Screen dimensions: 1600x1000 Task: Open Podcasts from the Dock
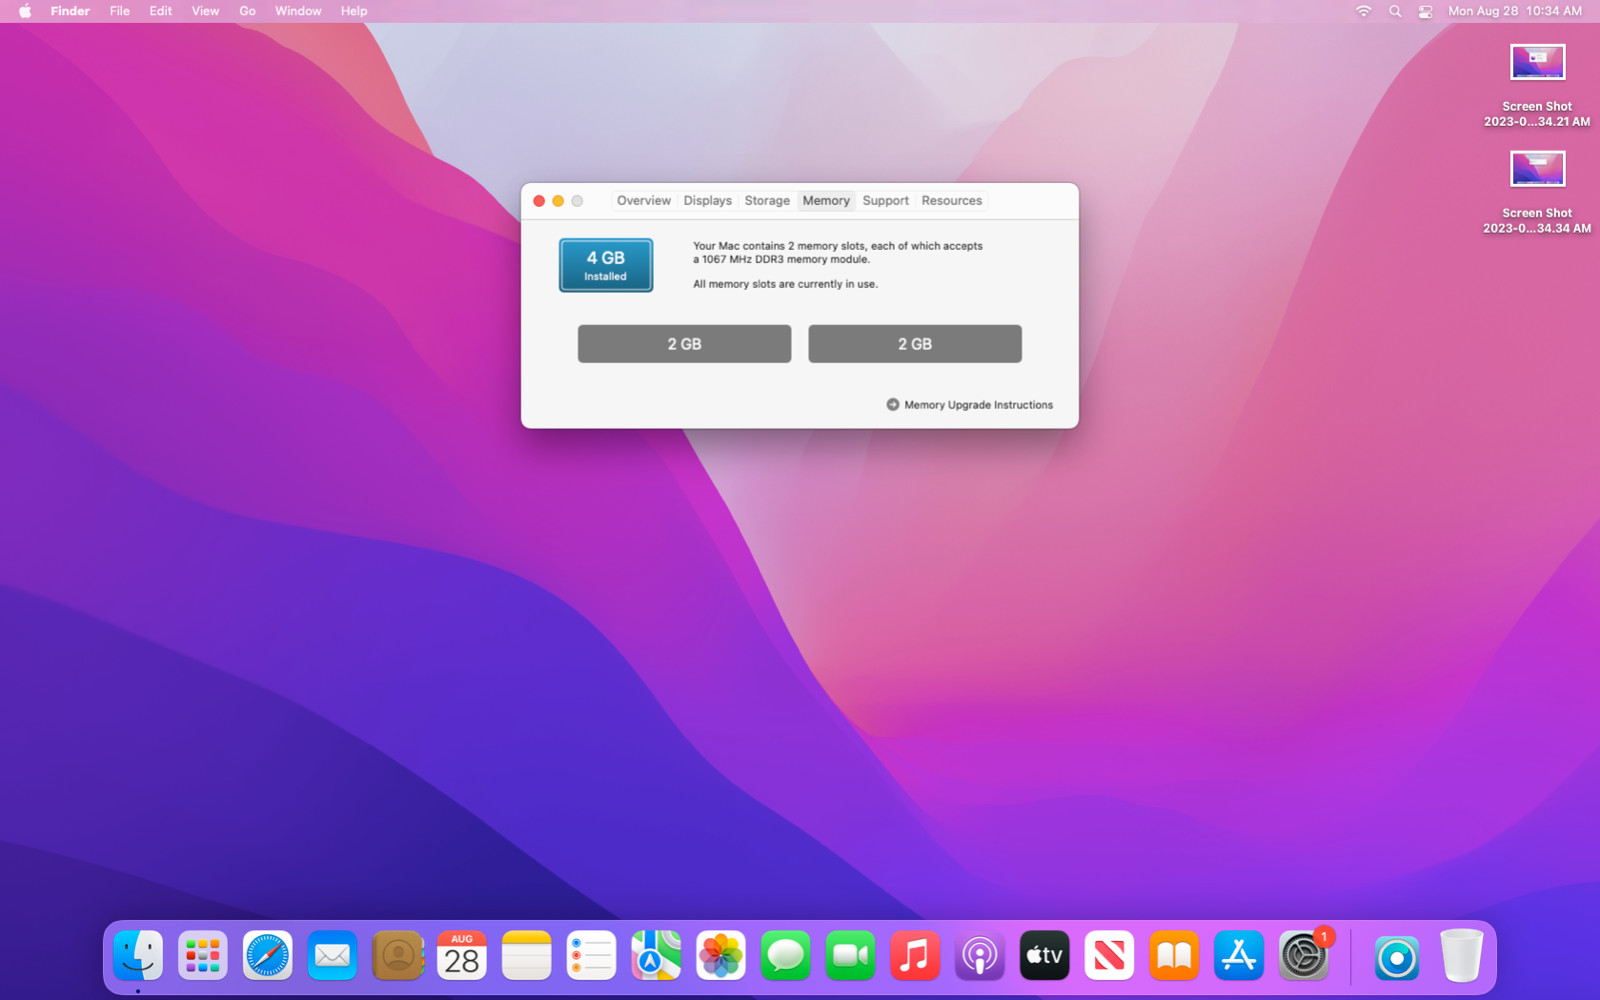coord(980,956)
